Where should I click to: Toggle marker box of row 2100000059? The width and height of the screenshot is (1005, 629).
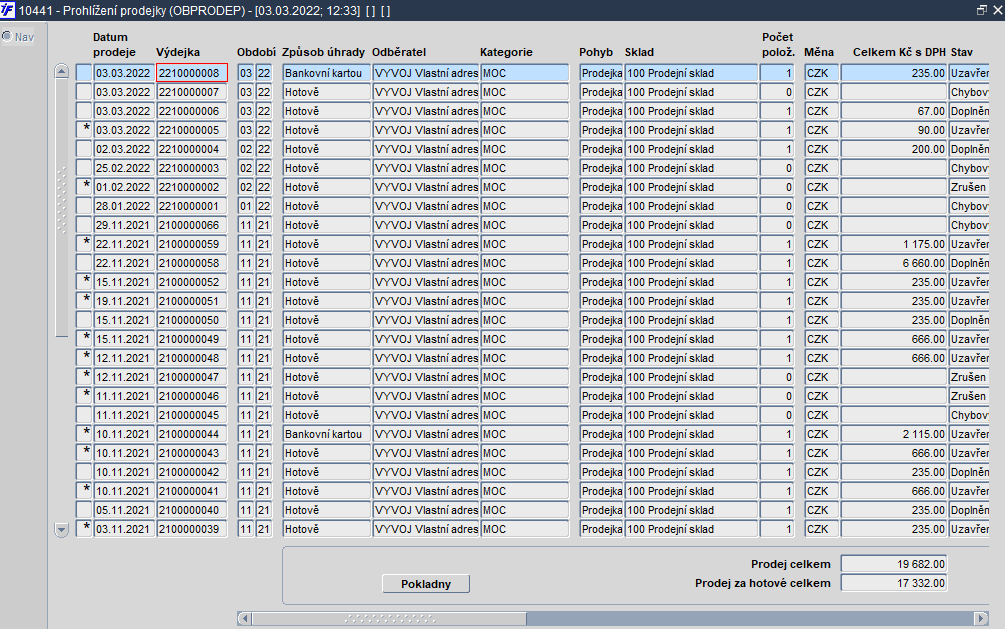click(84, 244)
